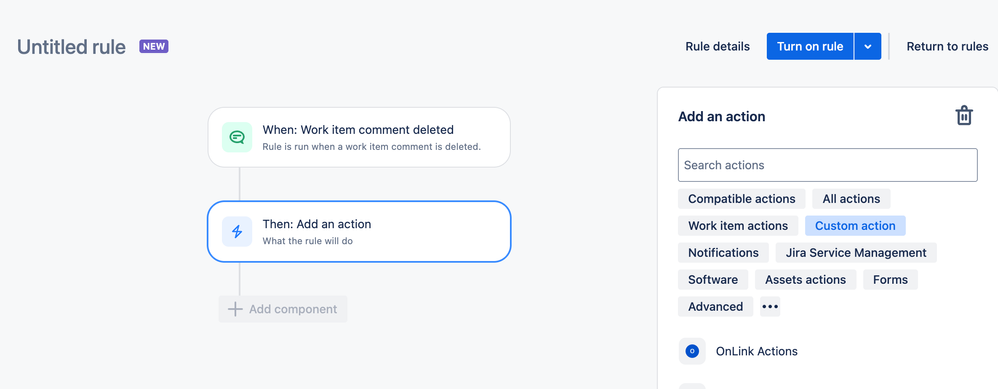Choose the Assets actions category
Viewport: 998px width, 389px height.
pyautogui.click(x=805, y=279)
